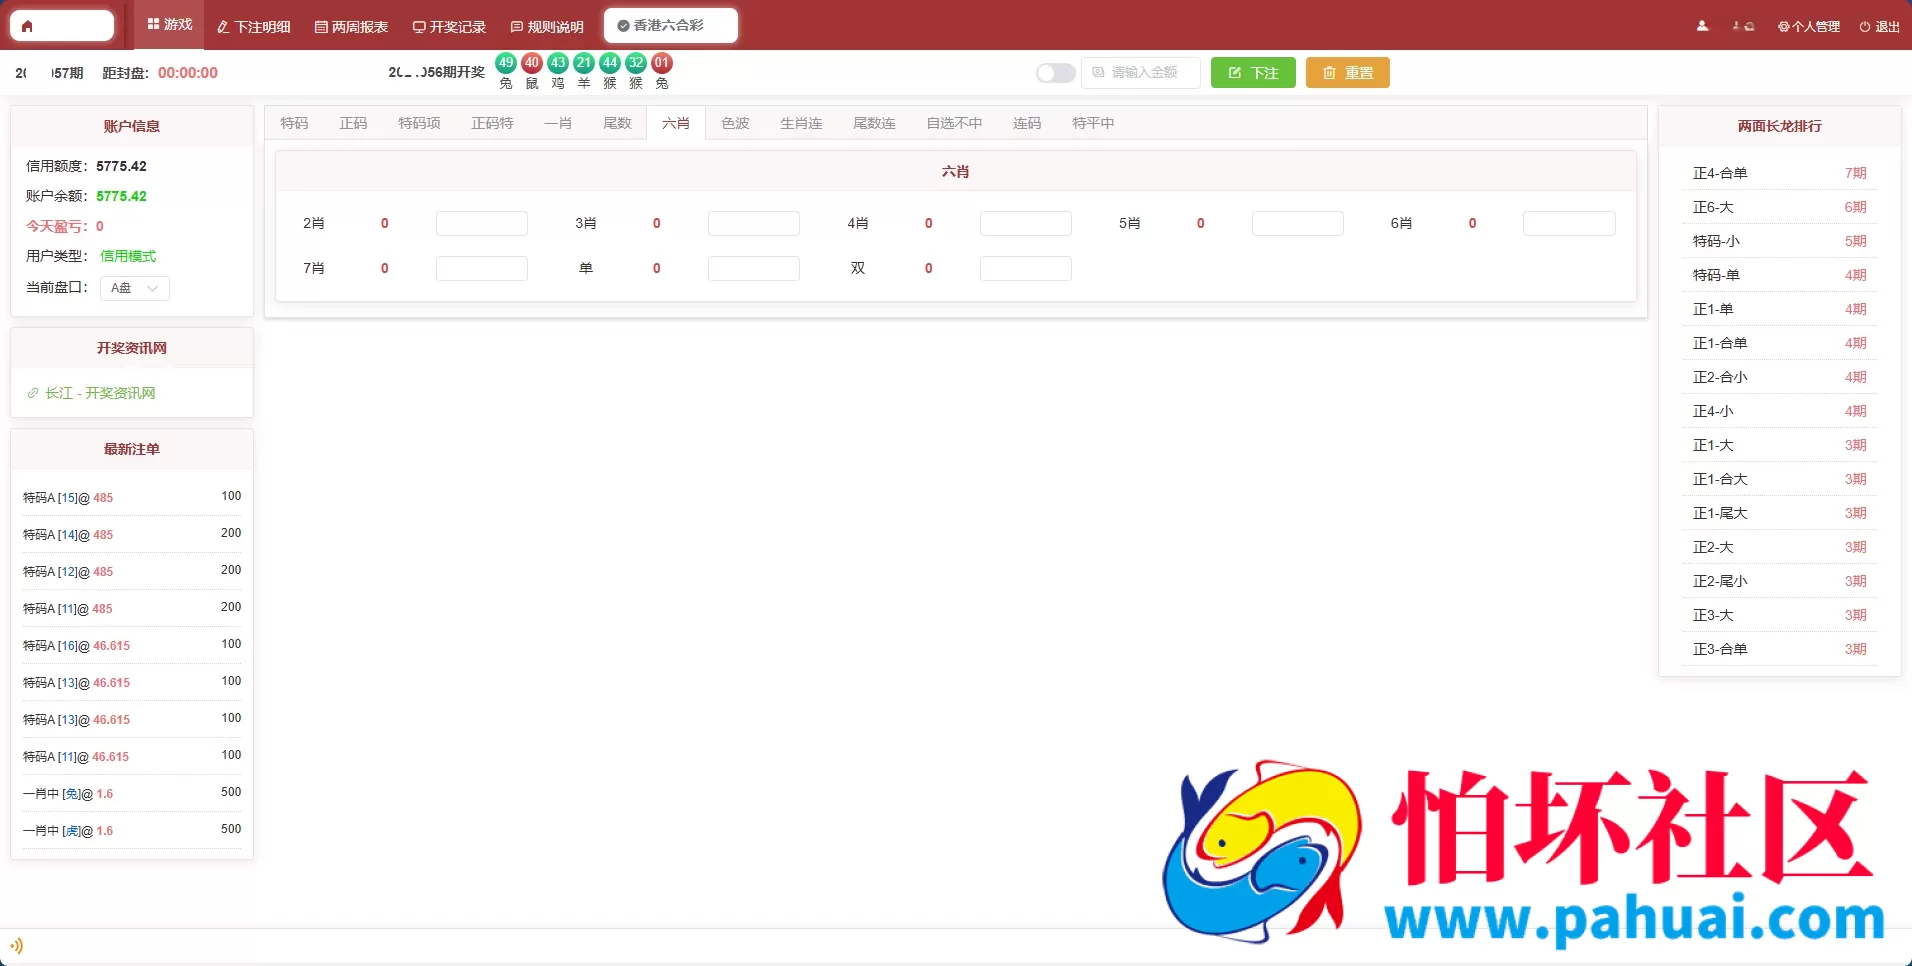
Task: Click the user profile icon in the header
Action: coord(1702,26)
